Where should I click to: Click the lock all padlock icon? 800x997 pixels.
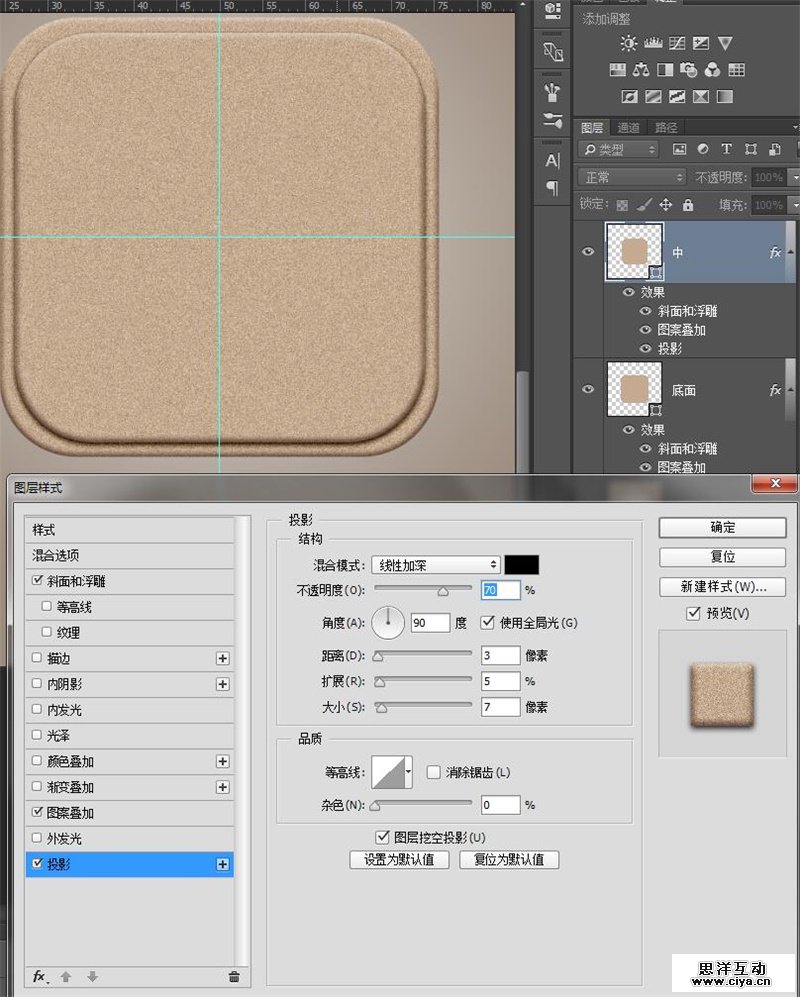tap(687, 205)
